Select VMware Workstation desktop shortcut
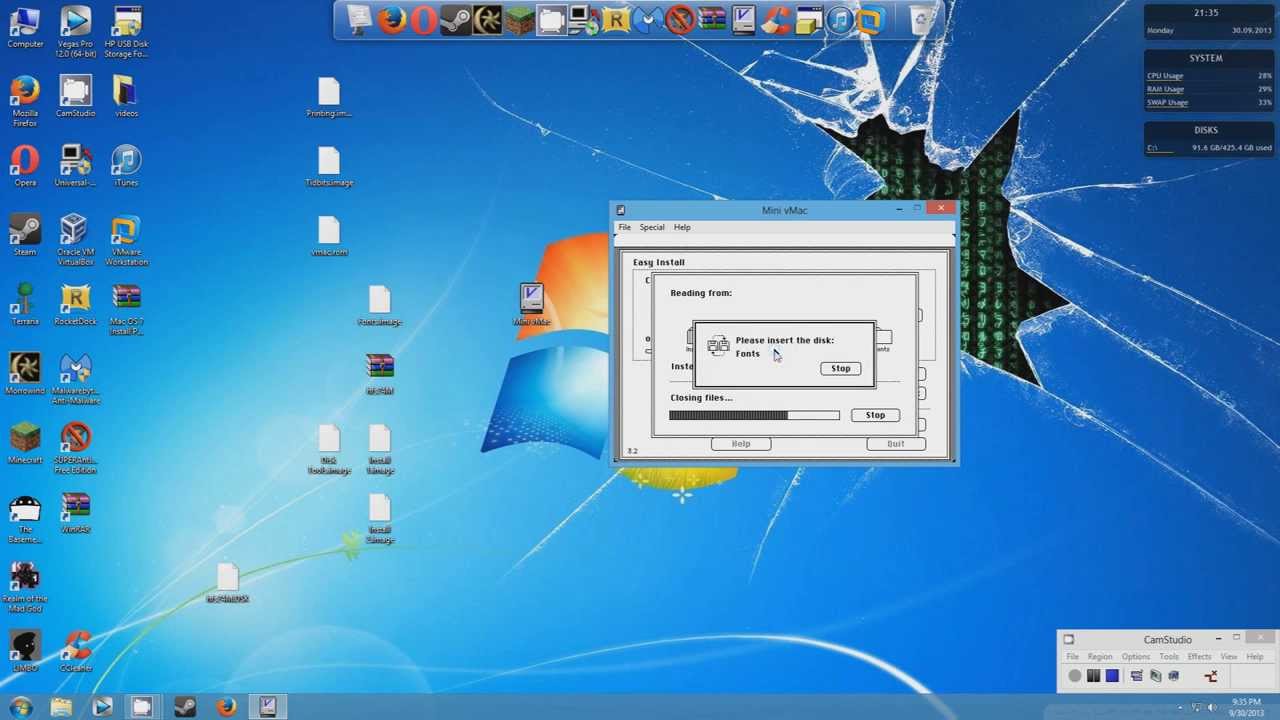The image size is (1280, 720). tap(126, 240)
